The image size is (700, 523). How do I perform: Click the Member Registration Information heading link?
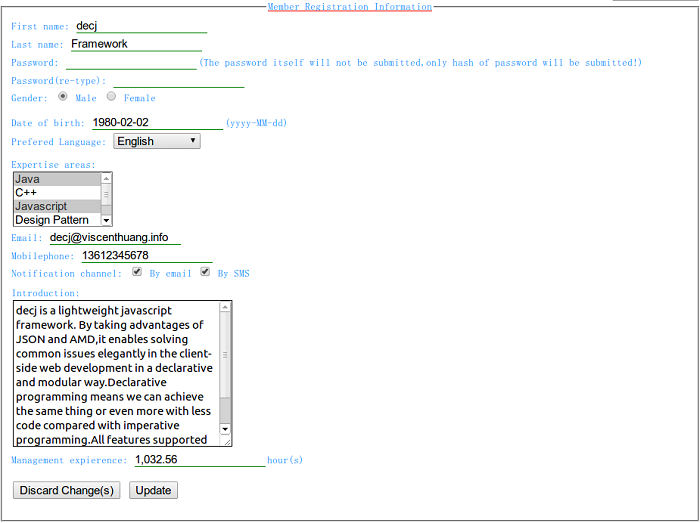[350, 7]
